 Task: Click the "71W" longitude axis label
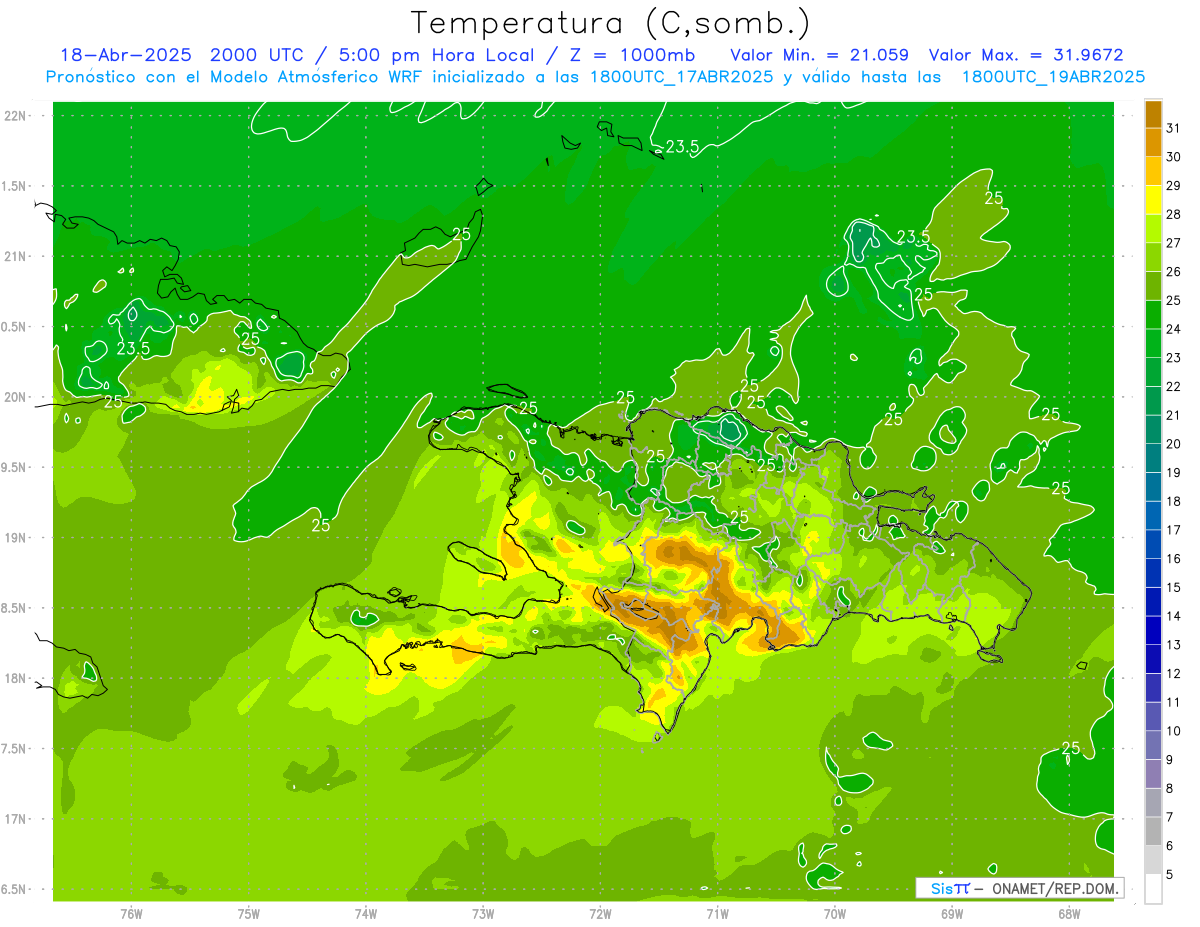point(717,913)
